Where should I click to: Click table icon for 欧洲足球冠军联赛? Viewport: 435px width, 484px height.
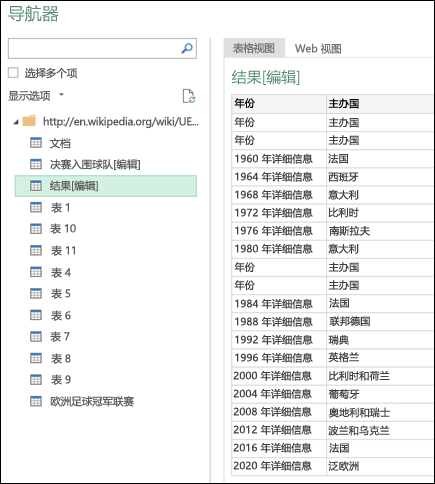36,401
